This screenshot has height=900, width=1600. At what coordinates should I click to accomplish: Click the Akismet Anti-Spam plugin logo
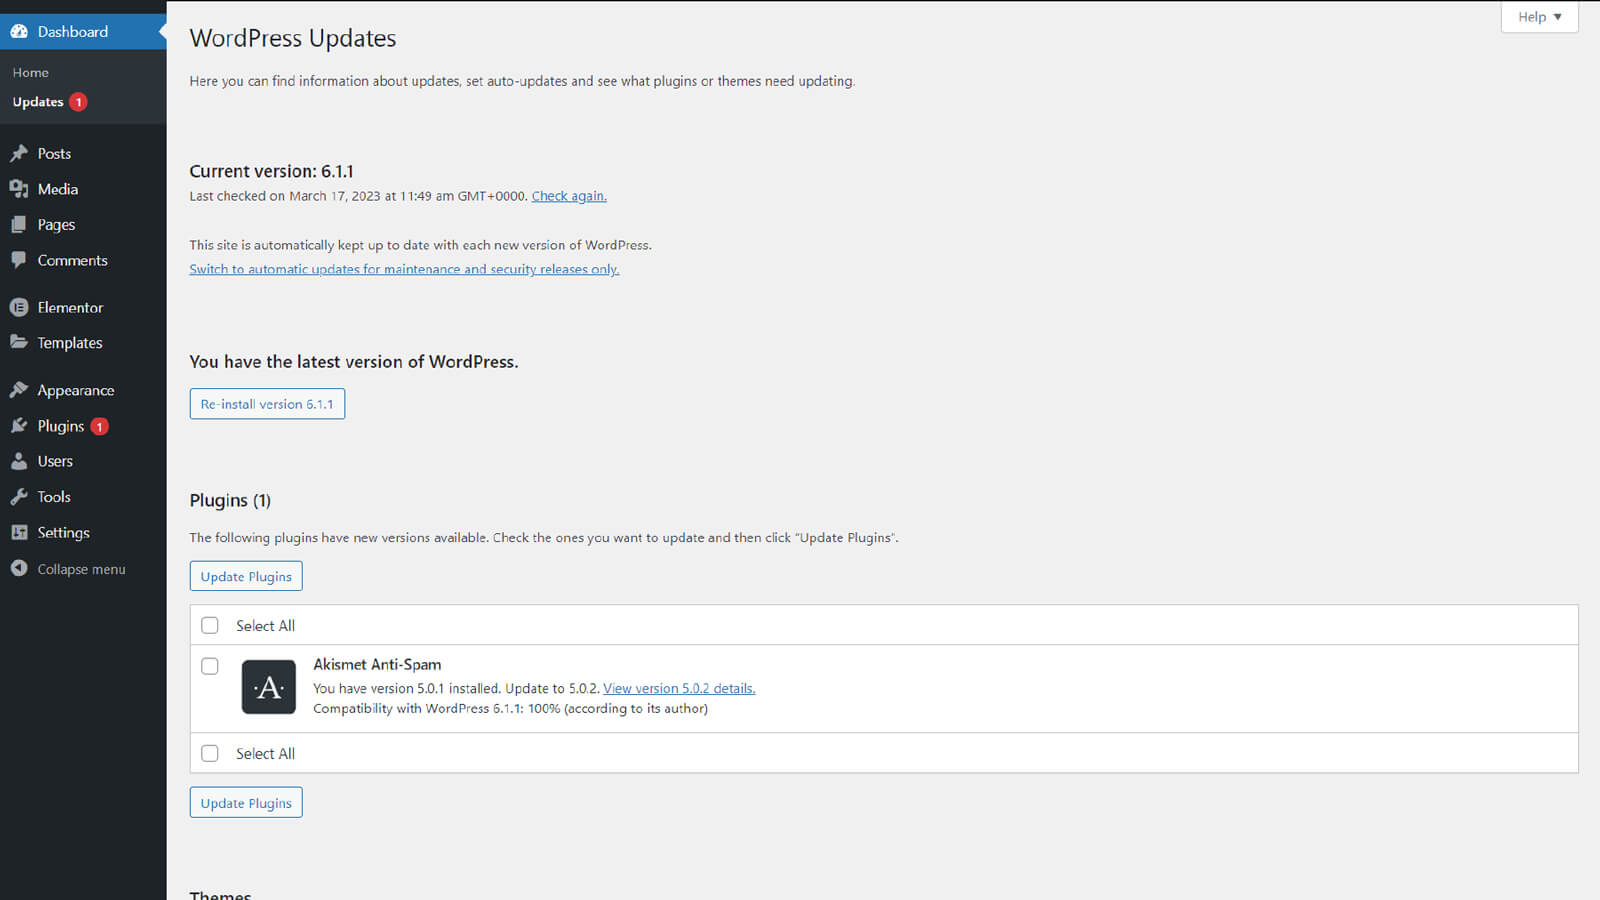point(269,687)
